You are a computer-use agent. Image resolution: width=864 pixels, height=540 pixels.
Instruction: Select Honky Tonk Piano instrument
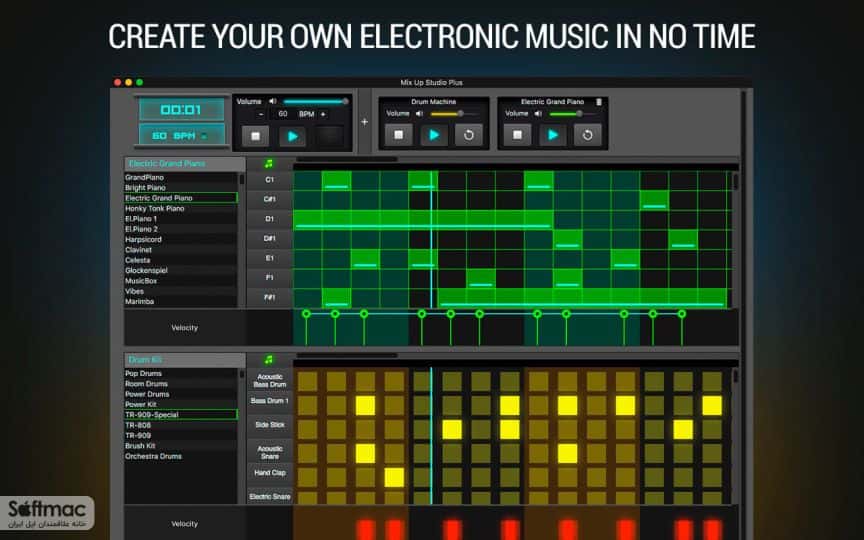coord(181,208)
